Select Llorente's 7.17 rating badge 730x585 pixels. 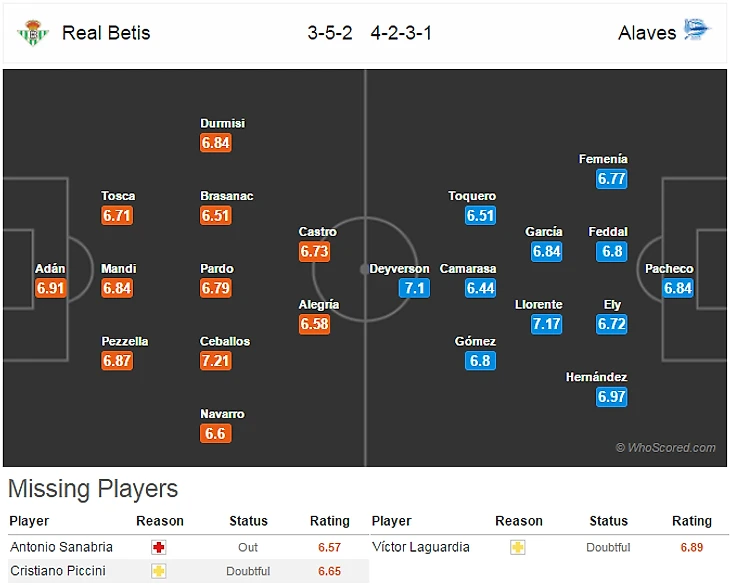pos(546,324)
